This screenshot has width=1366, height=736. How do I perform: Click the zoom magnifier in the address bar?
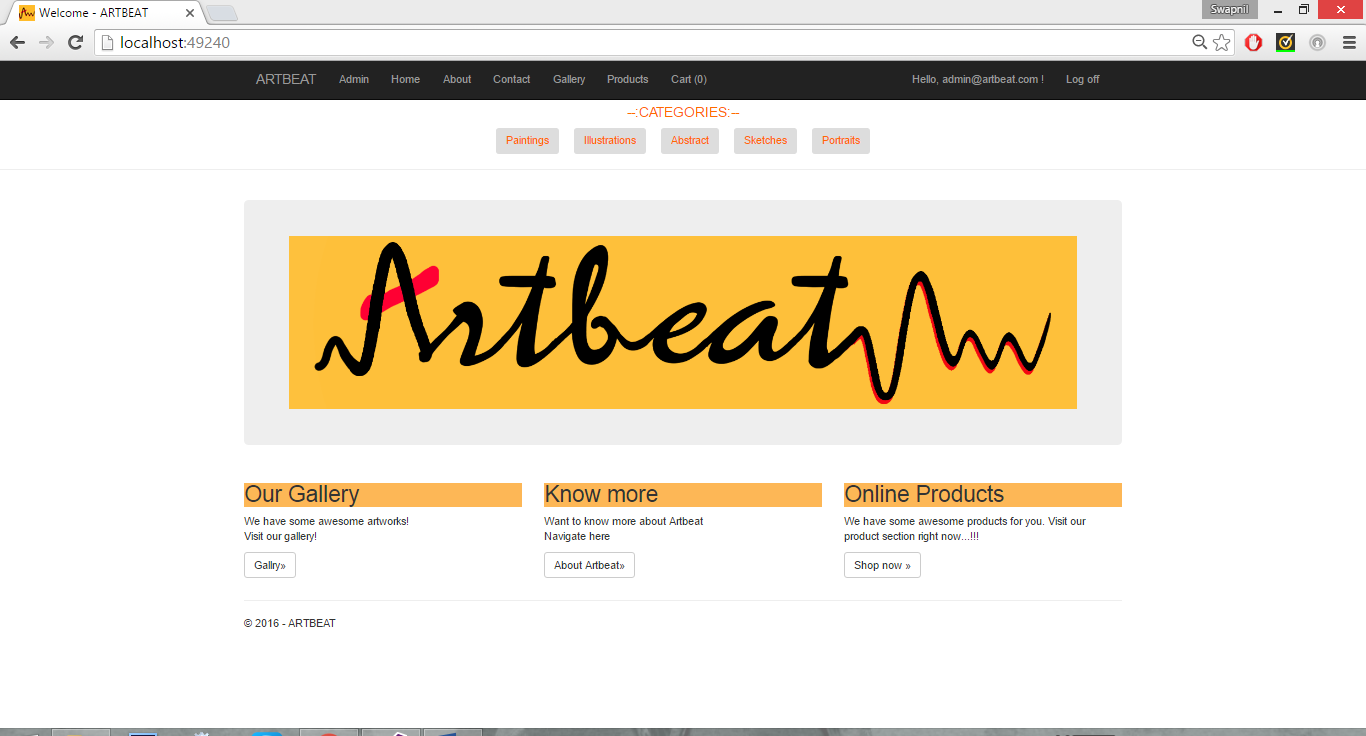point(1199,42)
